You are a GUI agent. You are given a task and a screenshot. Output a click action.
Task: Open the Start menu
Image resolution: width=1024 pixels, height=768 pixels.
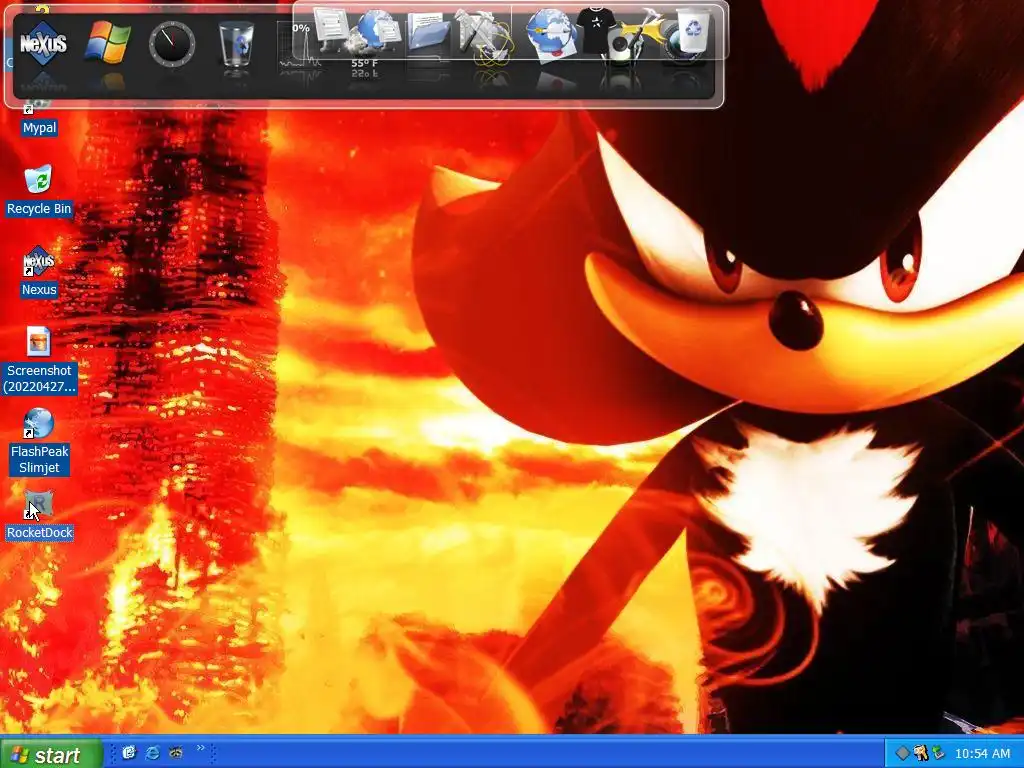[51, 755]
